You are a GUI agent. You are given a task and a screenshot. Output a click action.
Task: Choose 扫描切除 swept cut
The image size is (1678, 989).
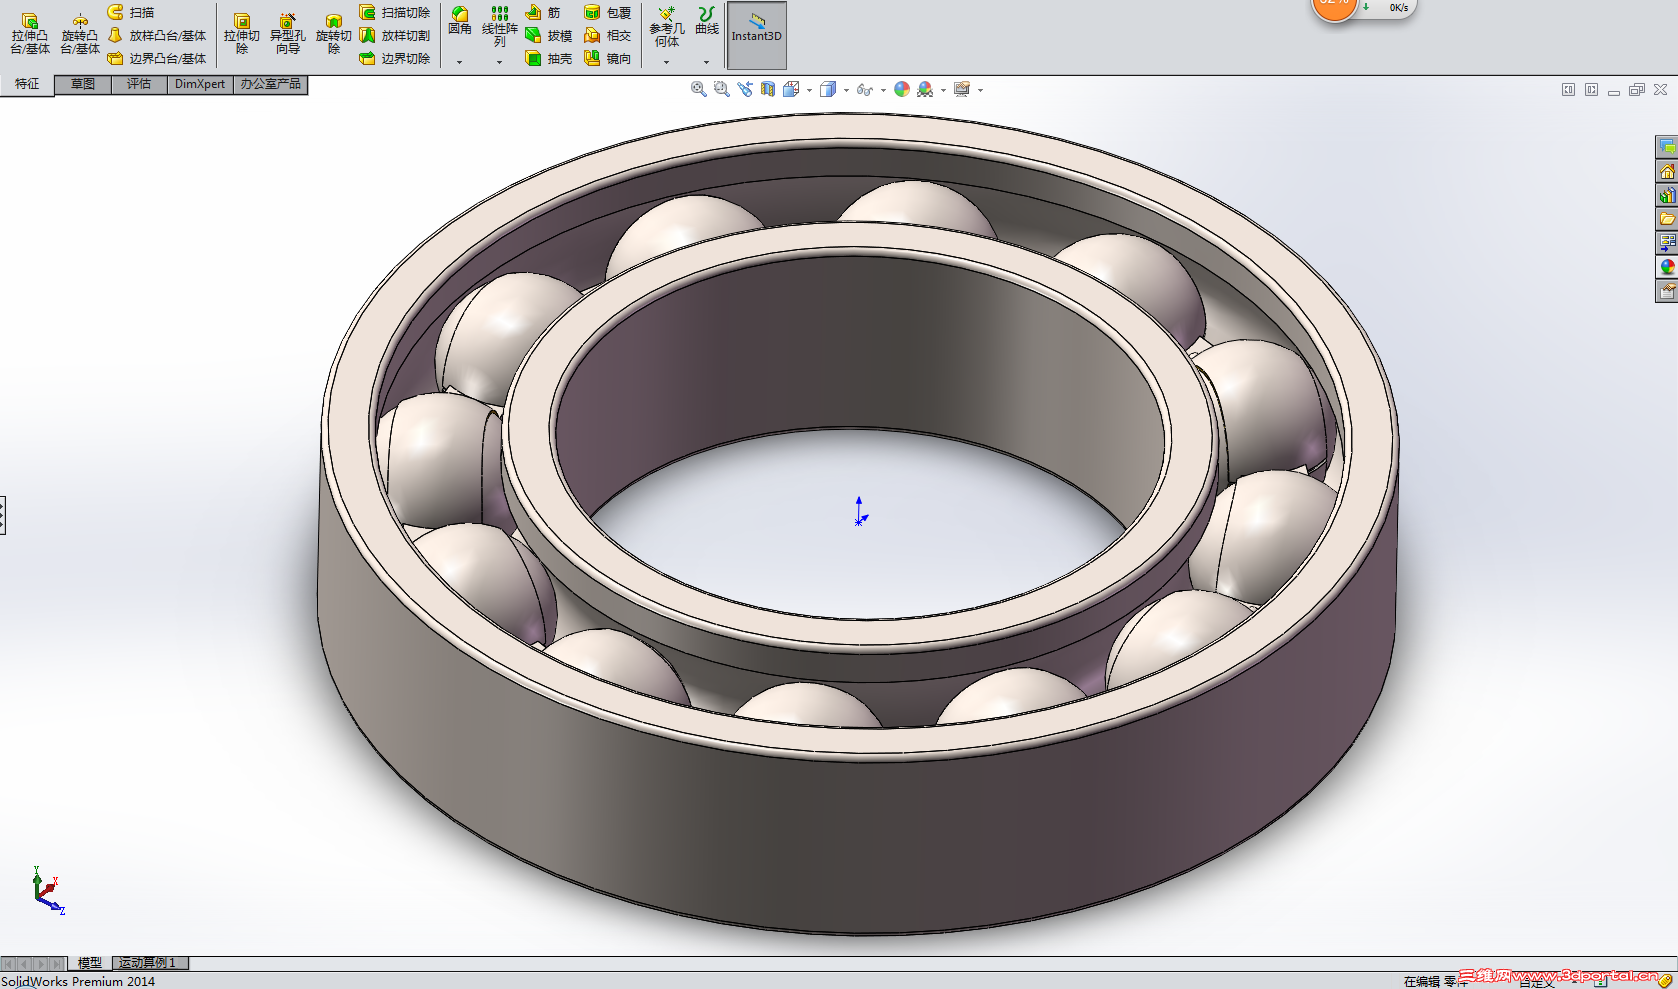tap(395, 12)
